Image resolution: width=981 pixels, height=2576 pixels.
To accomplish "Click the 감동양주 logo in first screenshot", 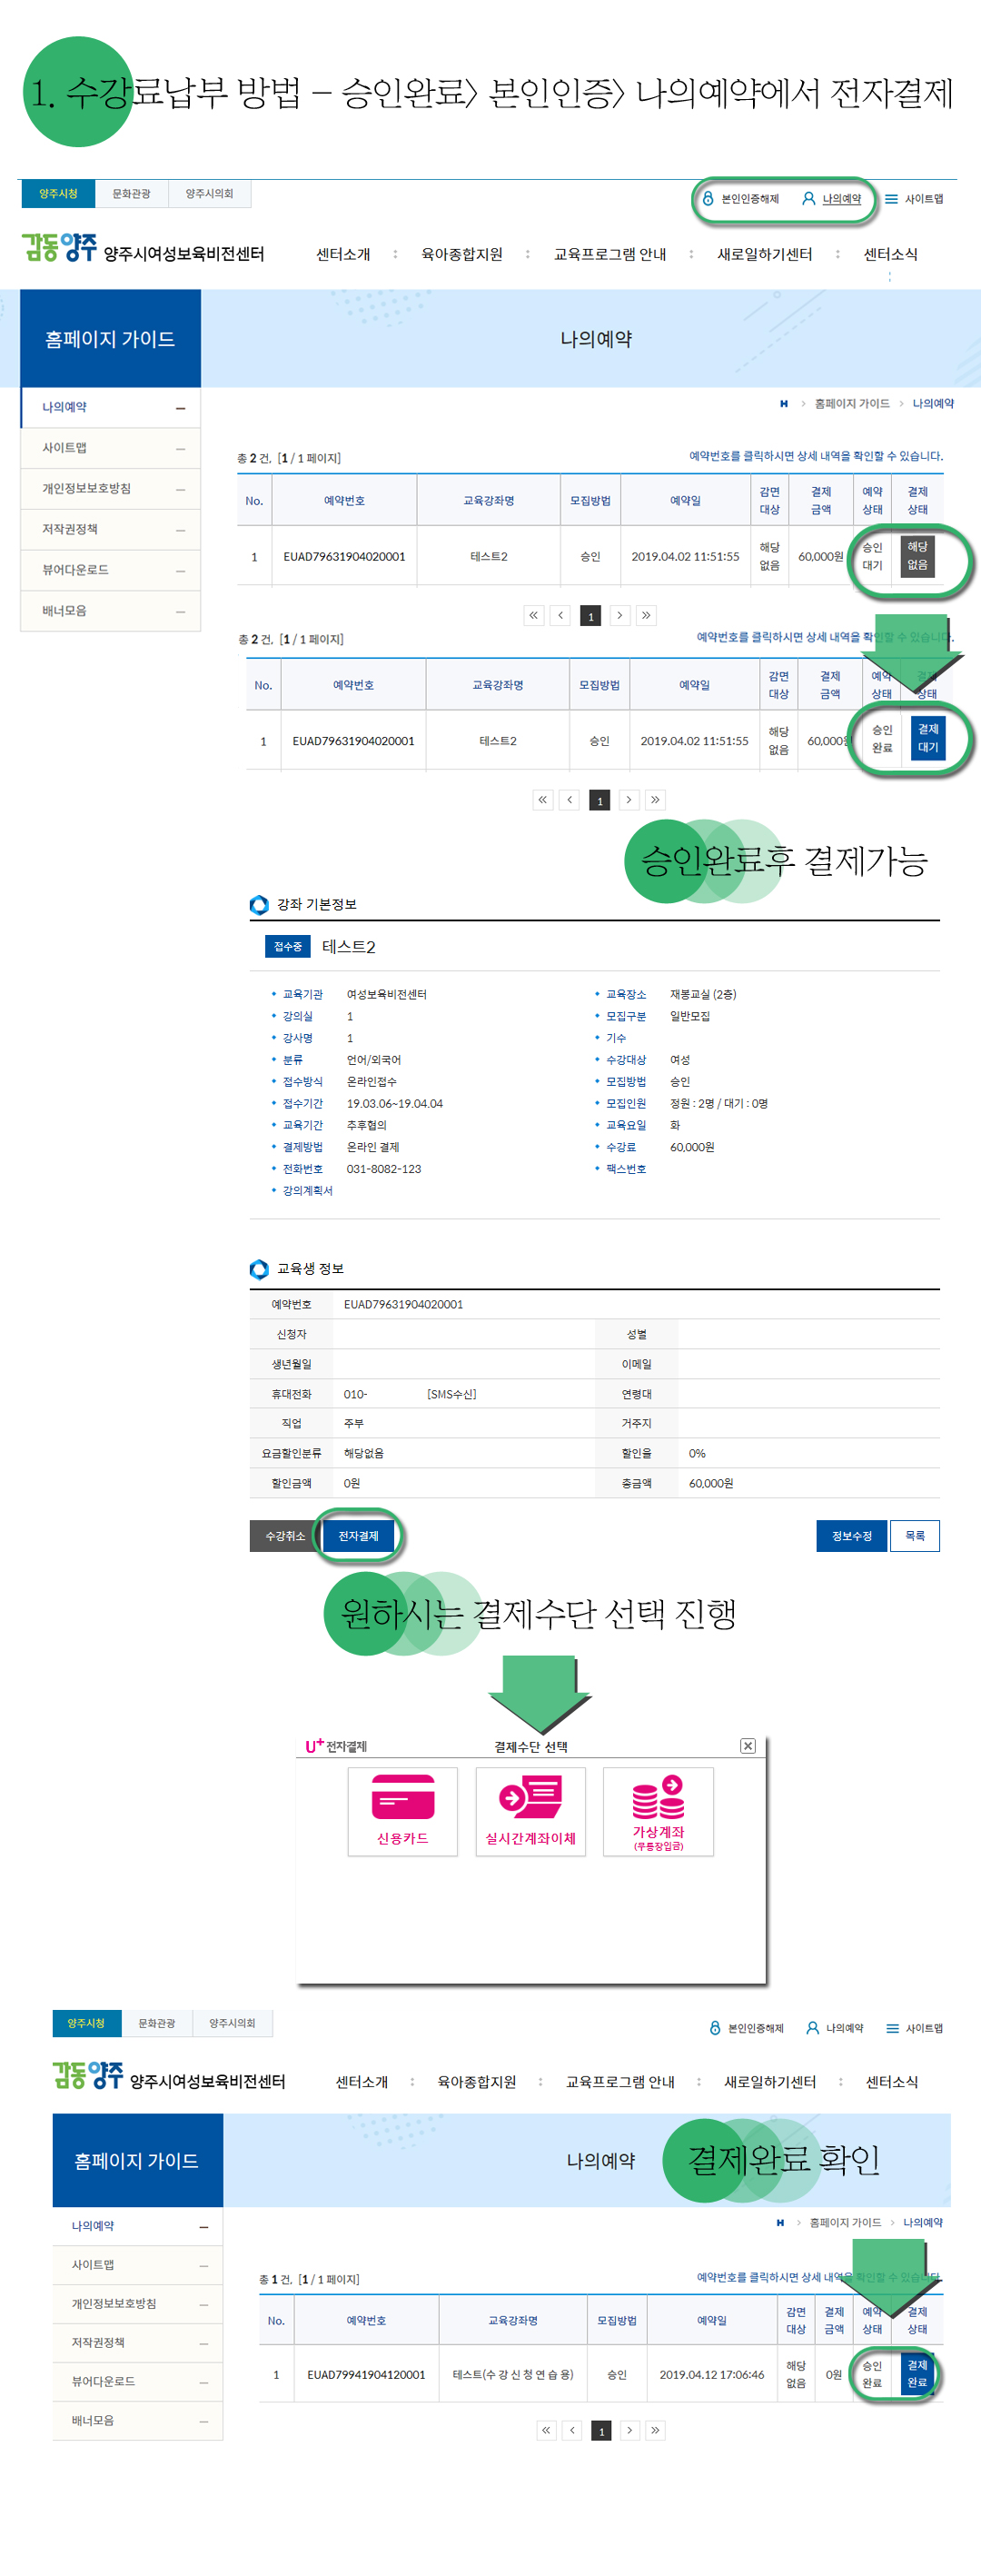I will (x=59, y=247).
